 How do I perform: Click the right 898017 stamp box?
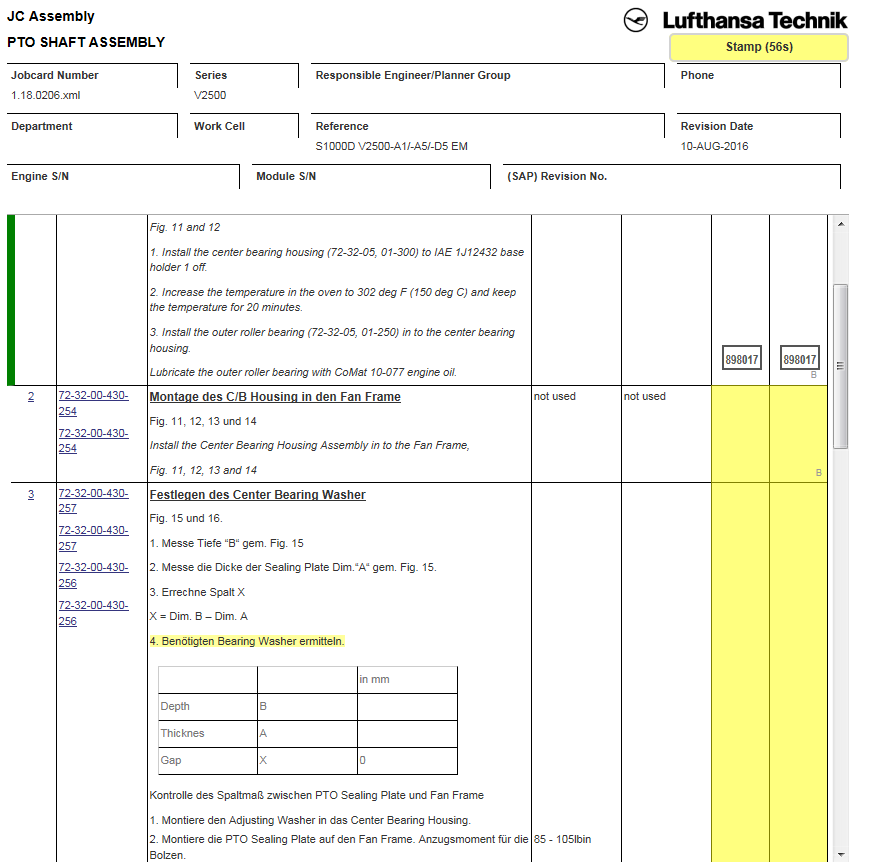[x=799, y=359]
